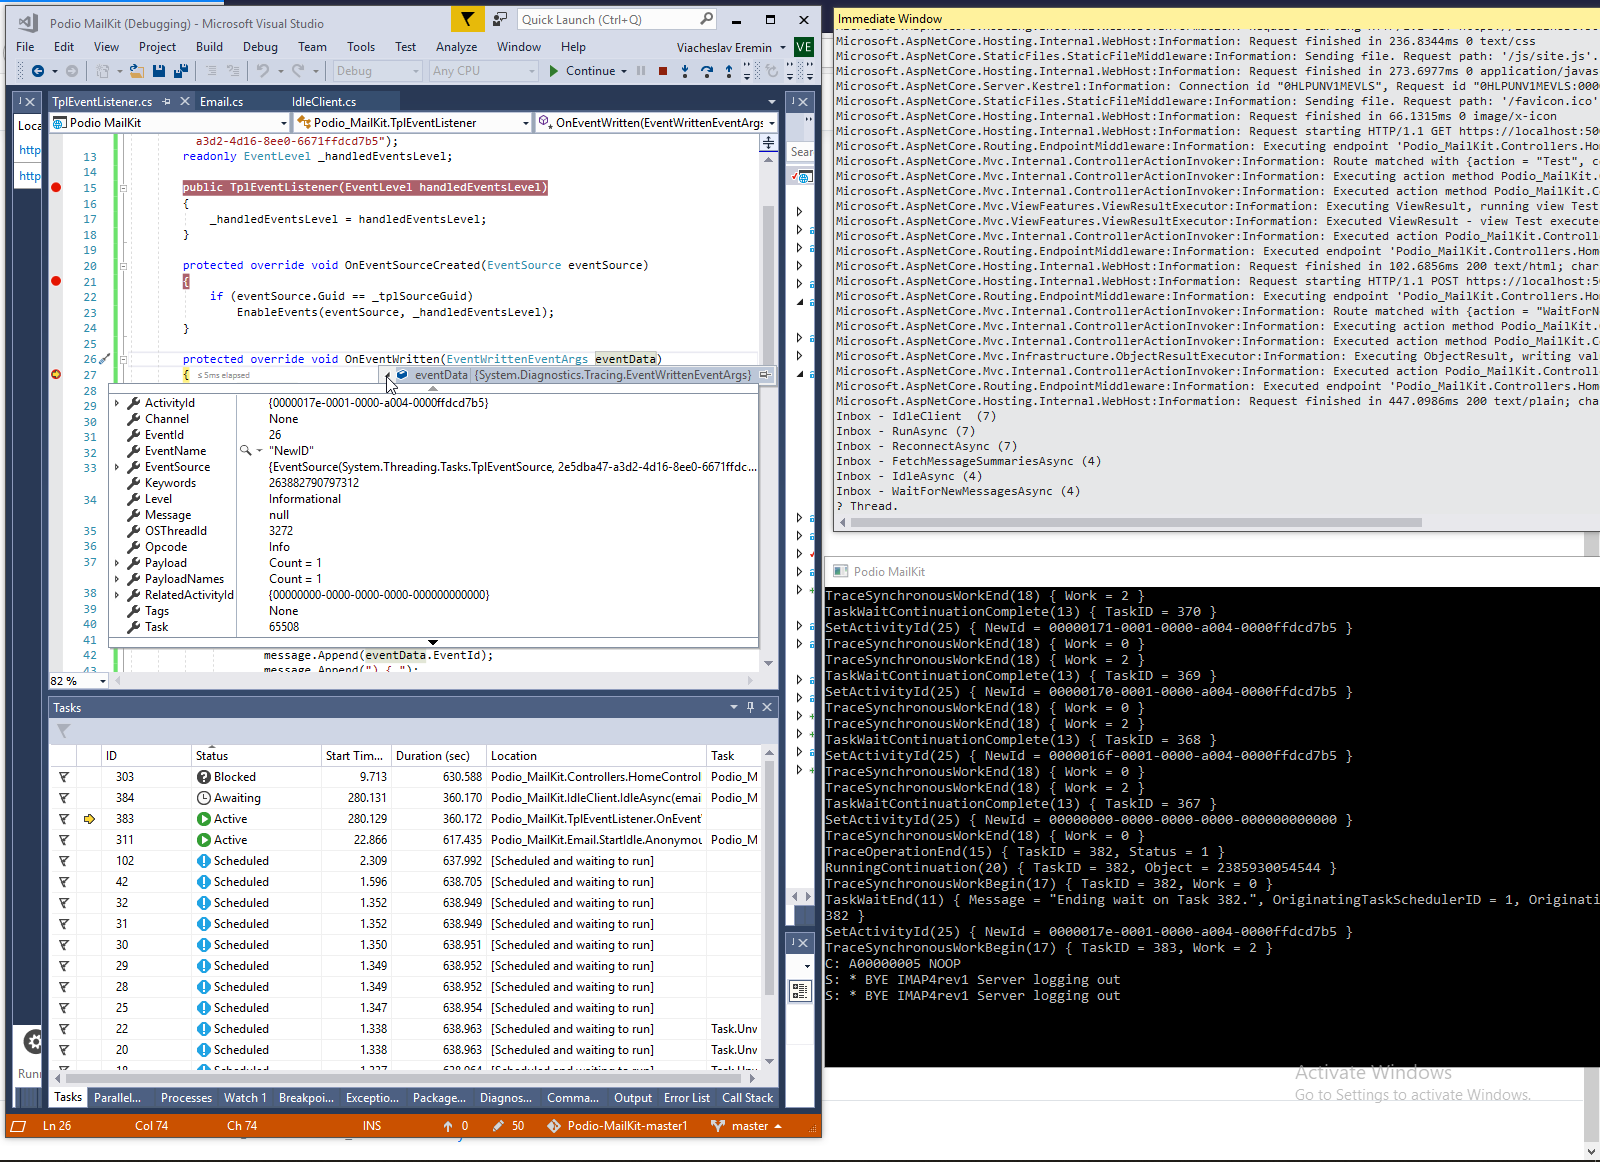Click the pending changes pencil in status bar

click(508, 1126)
